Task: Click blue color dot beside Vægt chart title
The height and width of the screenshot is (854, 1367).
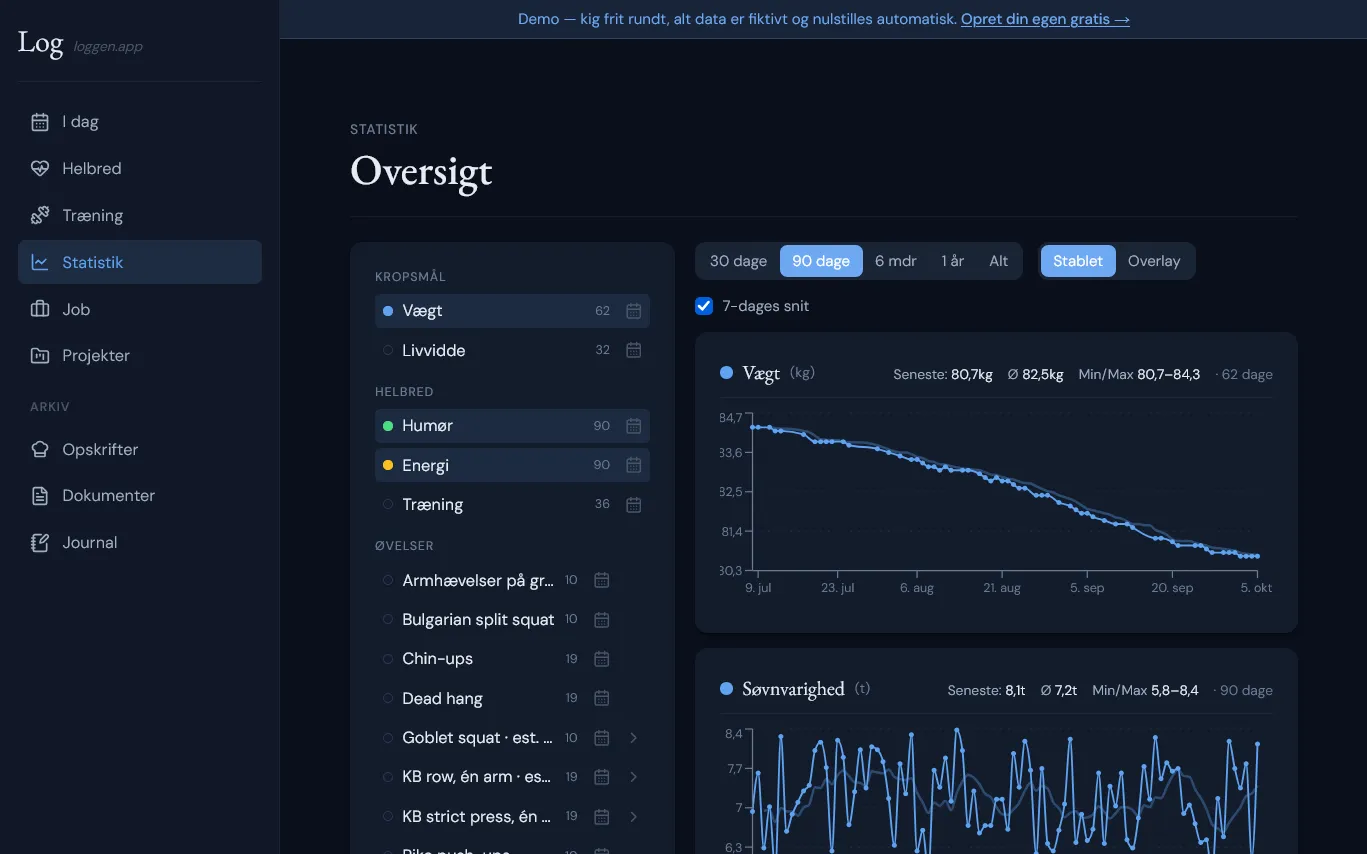Action: point(726,373)
